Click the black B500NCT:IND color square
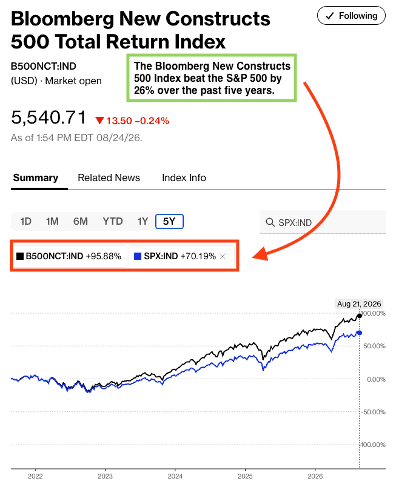This screenshot has height=487, width=396. coord(20,256)
